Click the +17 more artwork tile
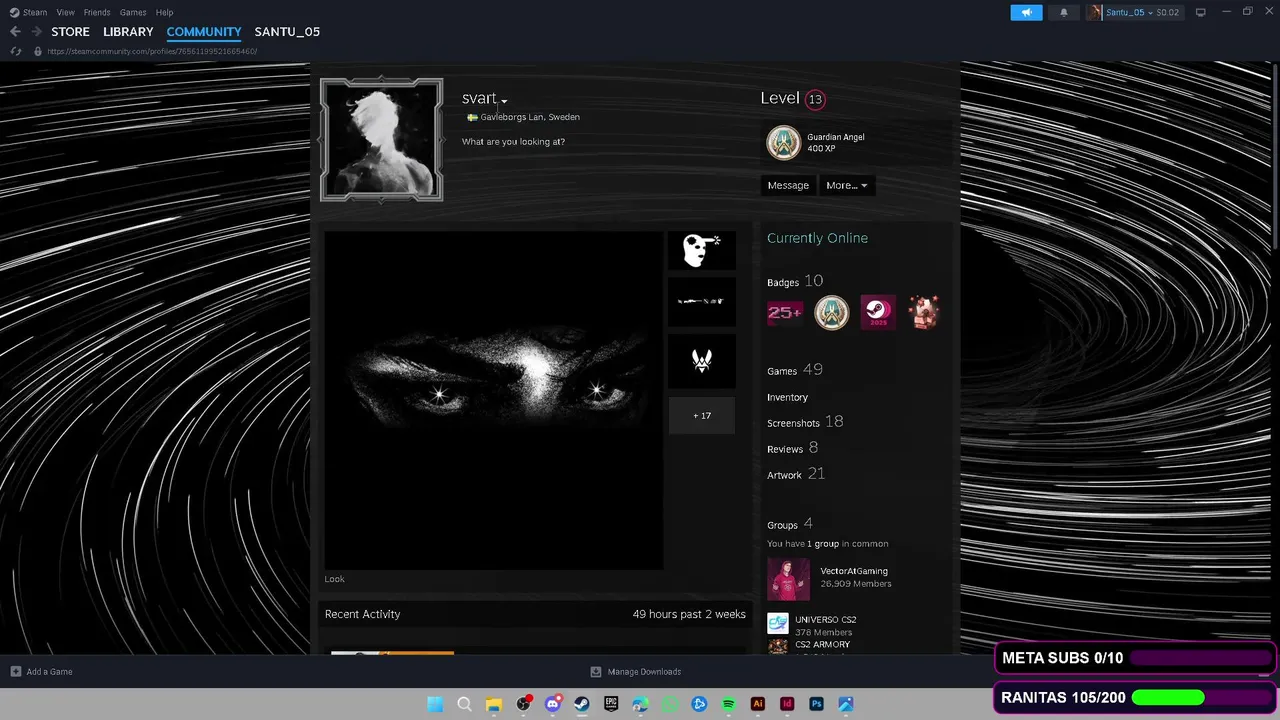1280x720 pixels. click(702, 416)
